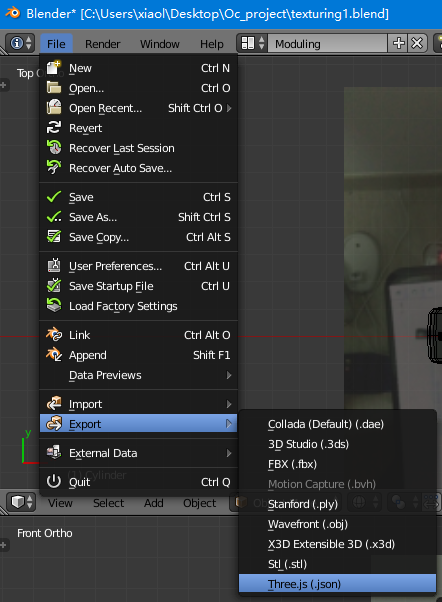Screen dimensions: 442x602
Task: Open the 3D viewport Object menu
Action: tap(199, 503)
